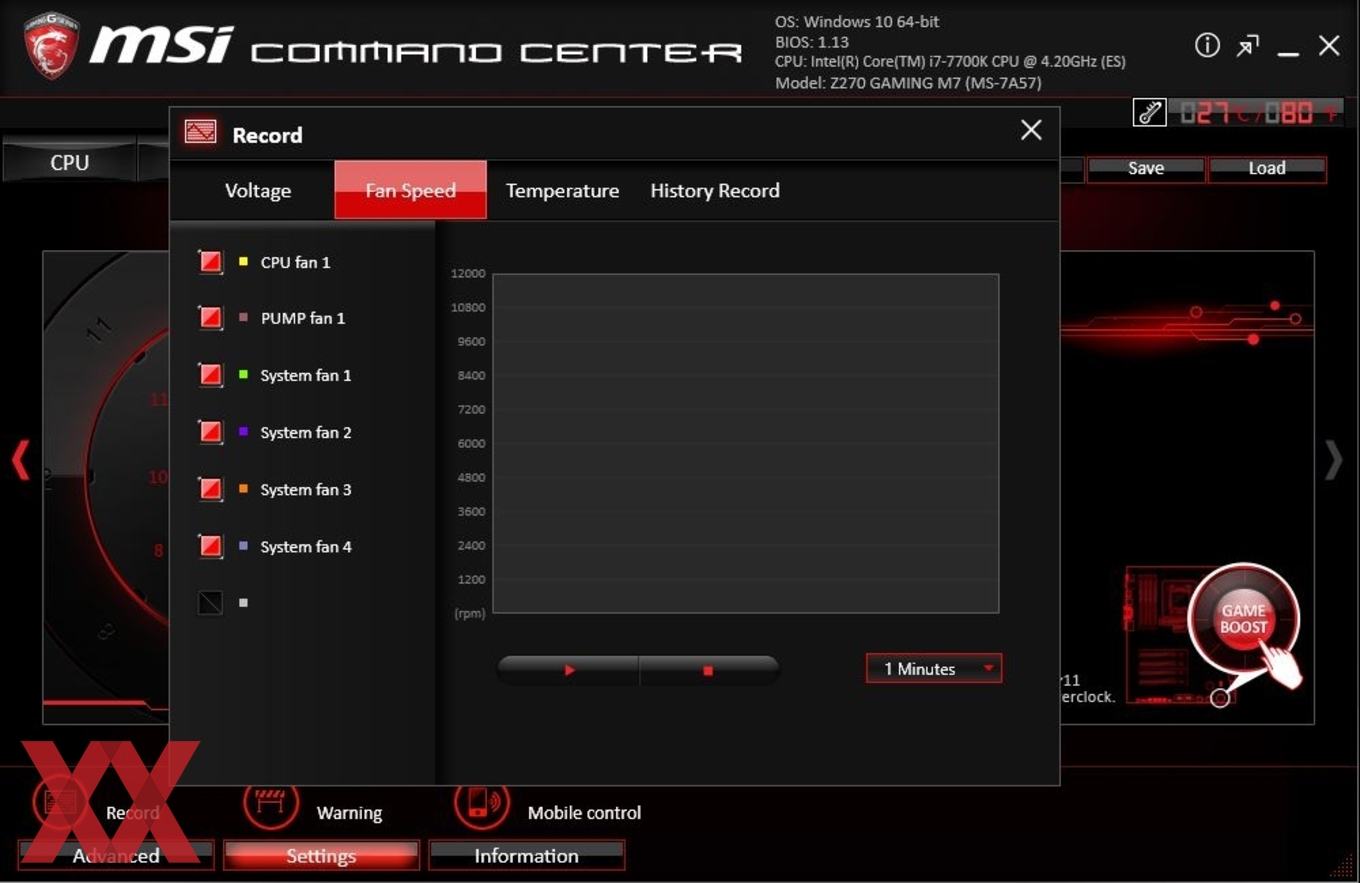Screen dimensions: 1360x883
Task: Stop recording with the stop button
Action: [x=709, y=670]
